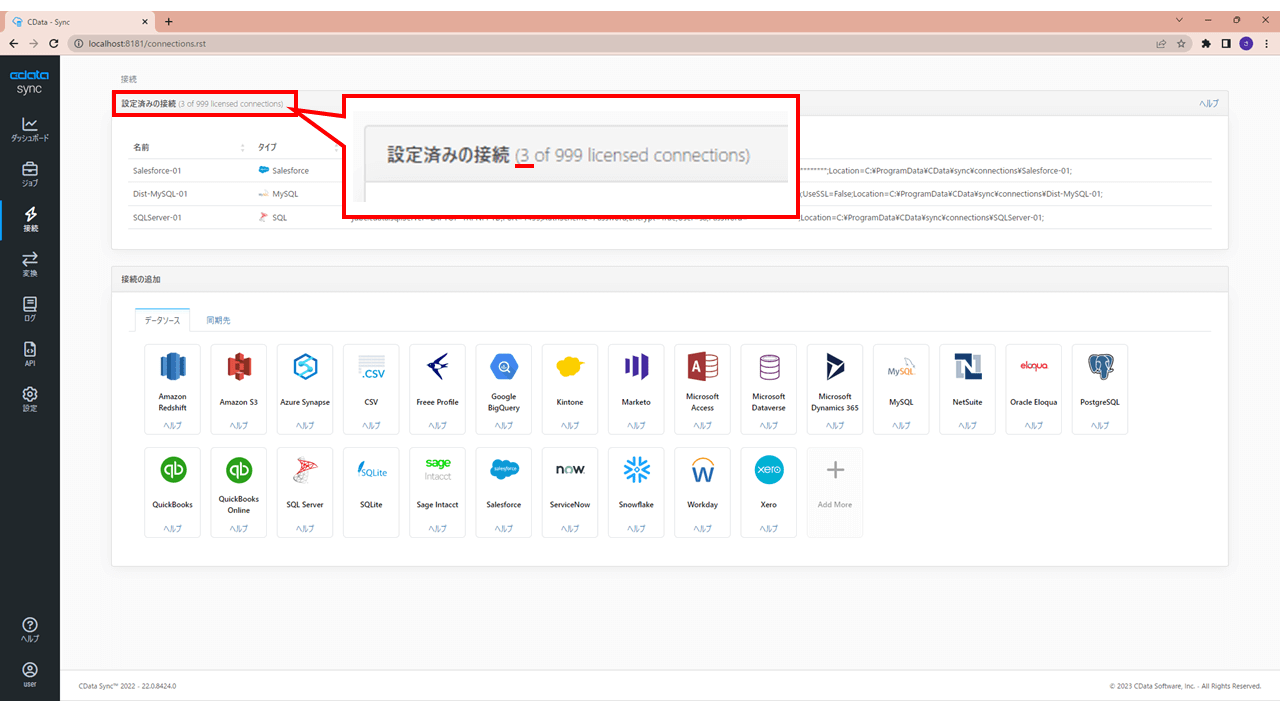The width and height of the screenshot is (1280, 720).
Task: Click the CData Sync logo
Action: [x=30, y=82]
